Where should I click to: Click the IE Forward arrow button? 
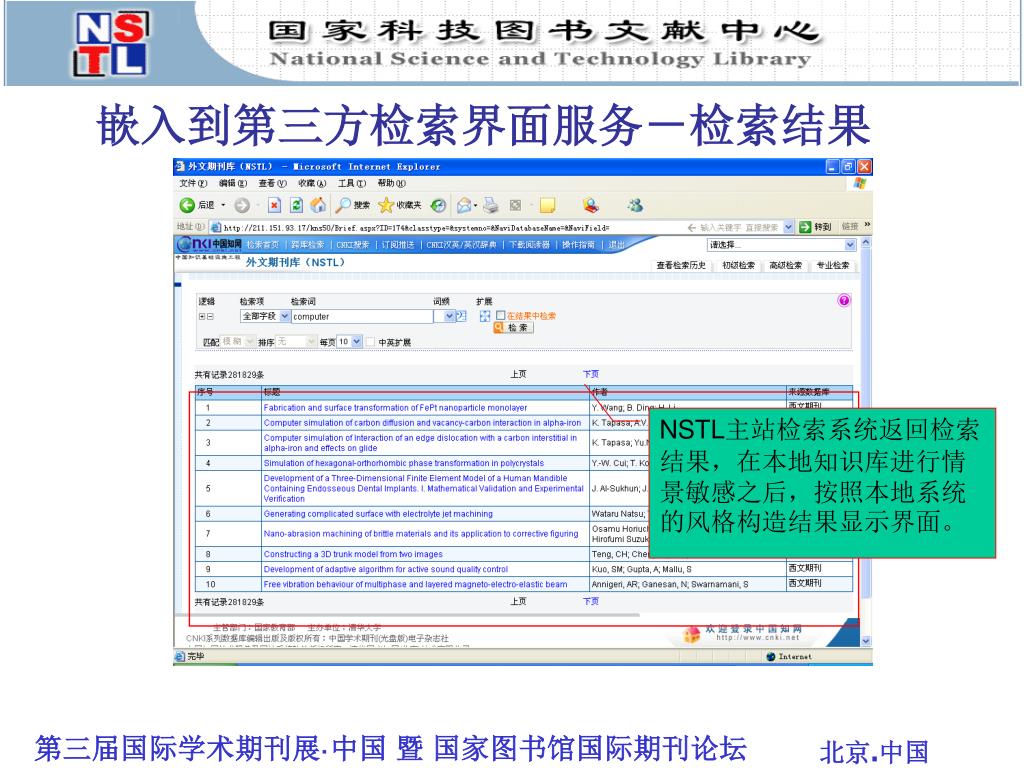[x=242, y=205]
